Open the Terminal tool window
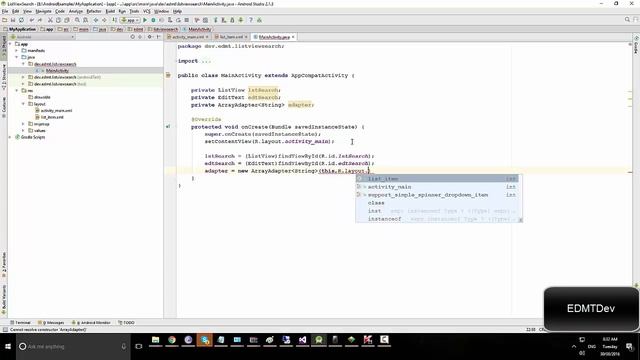This screenshot has width=640, height=360. [20, 322]
